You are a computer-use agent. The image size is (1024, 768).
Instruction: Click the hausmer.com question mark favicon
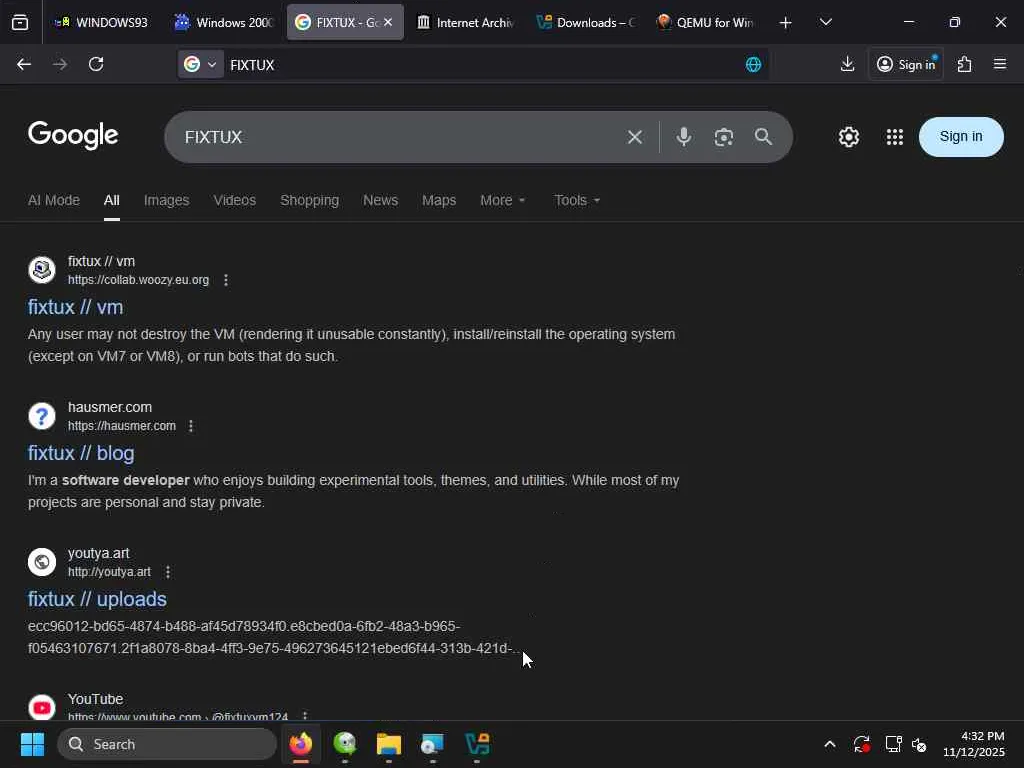42,416
